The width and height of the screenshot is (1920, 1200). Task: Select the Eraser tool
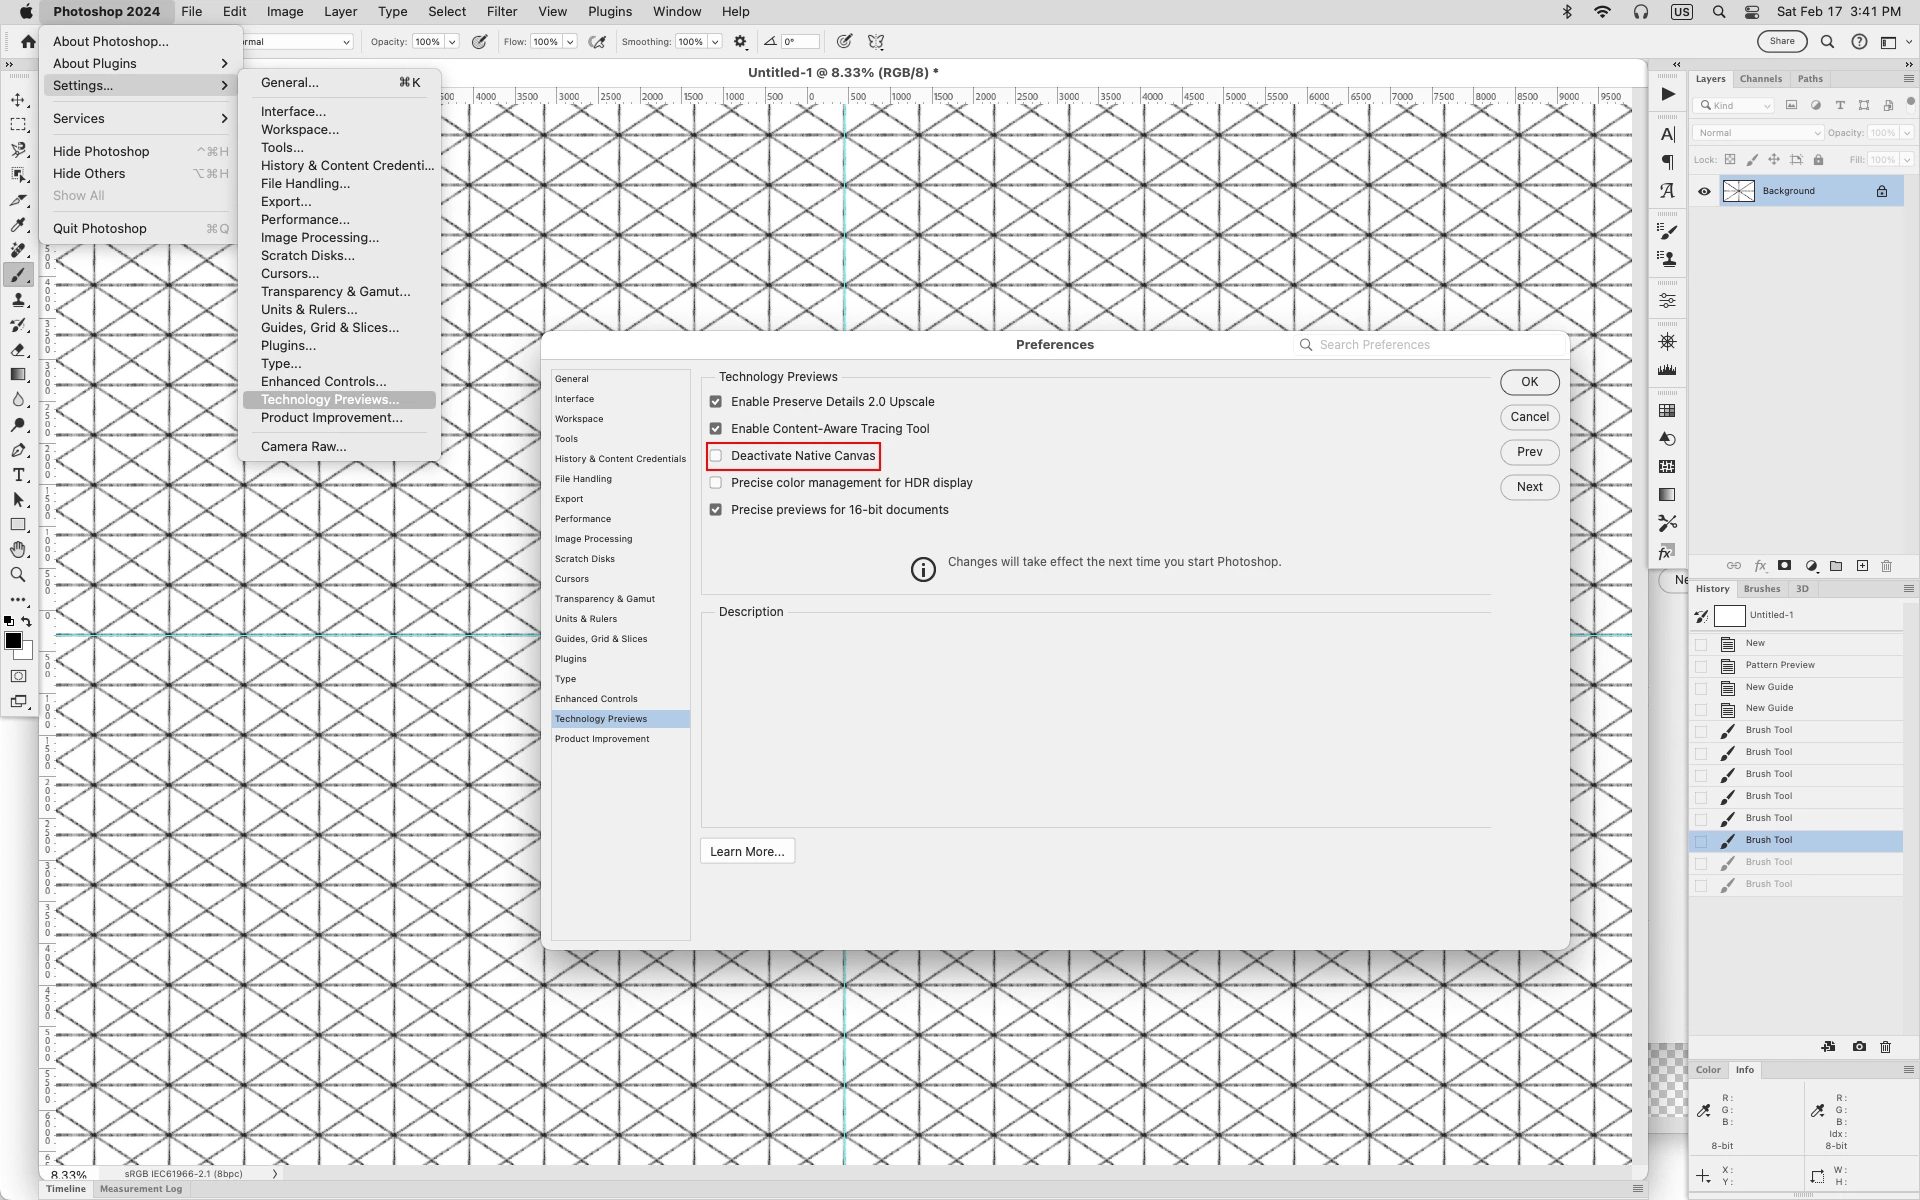point(18,350)
